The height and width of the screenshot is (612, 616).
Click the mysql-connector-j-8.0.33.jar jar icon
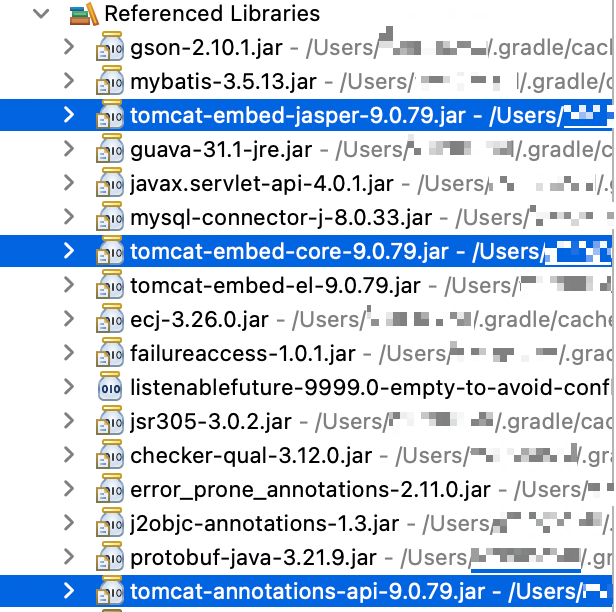point(110,216)
